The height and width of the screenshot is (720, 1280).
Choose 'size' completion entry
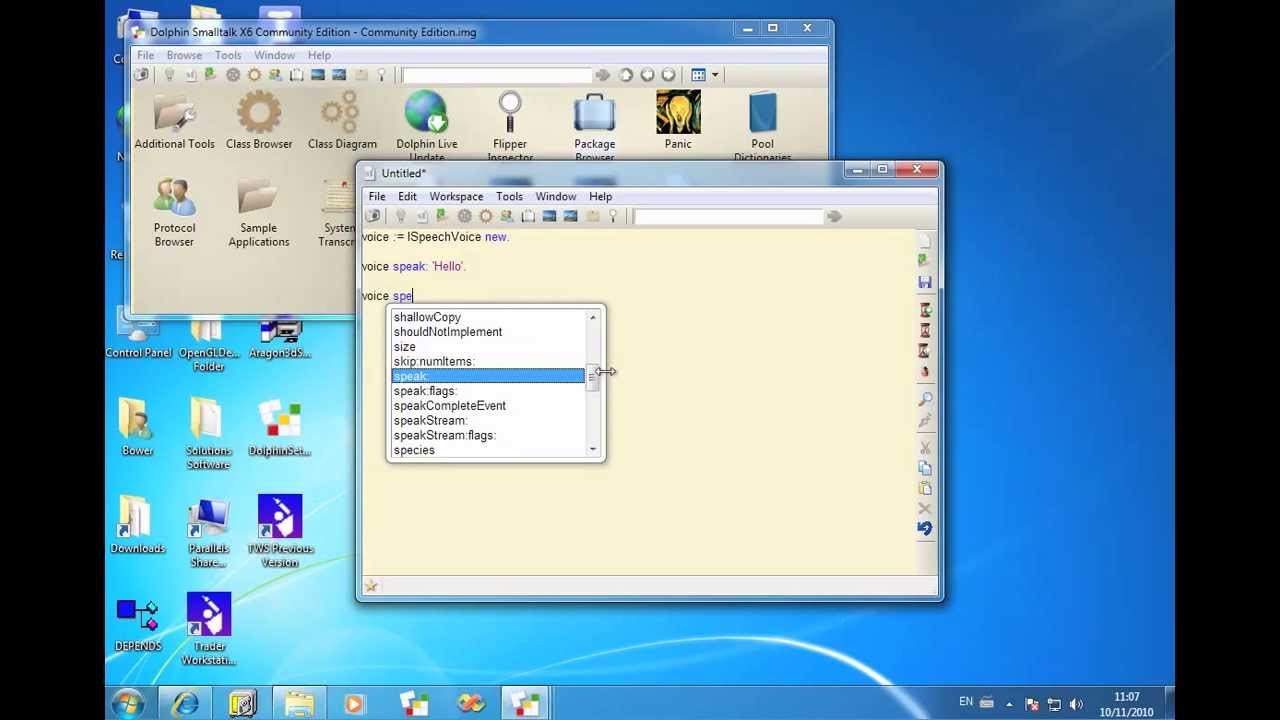click(488, 347)
